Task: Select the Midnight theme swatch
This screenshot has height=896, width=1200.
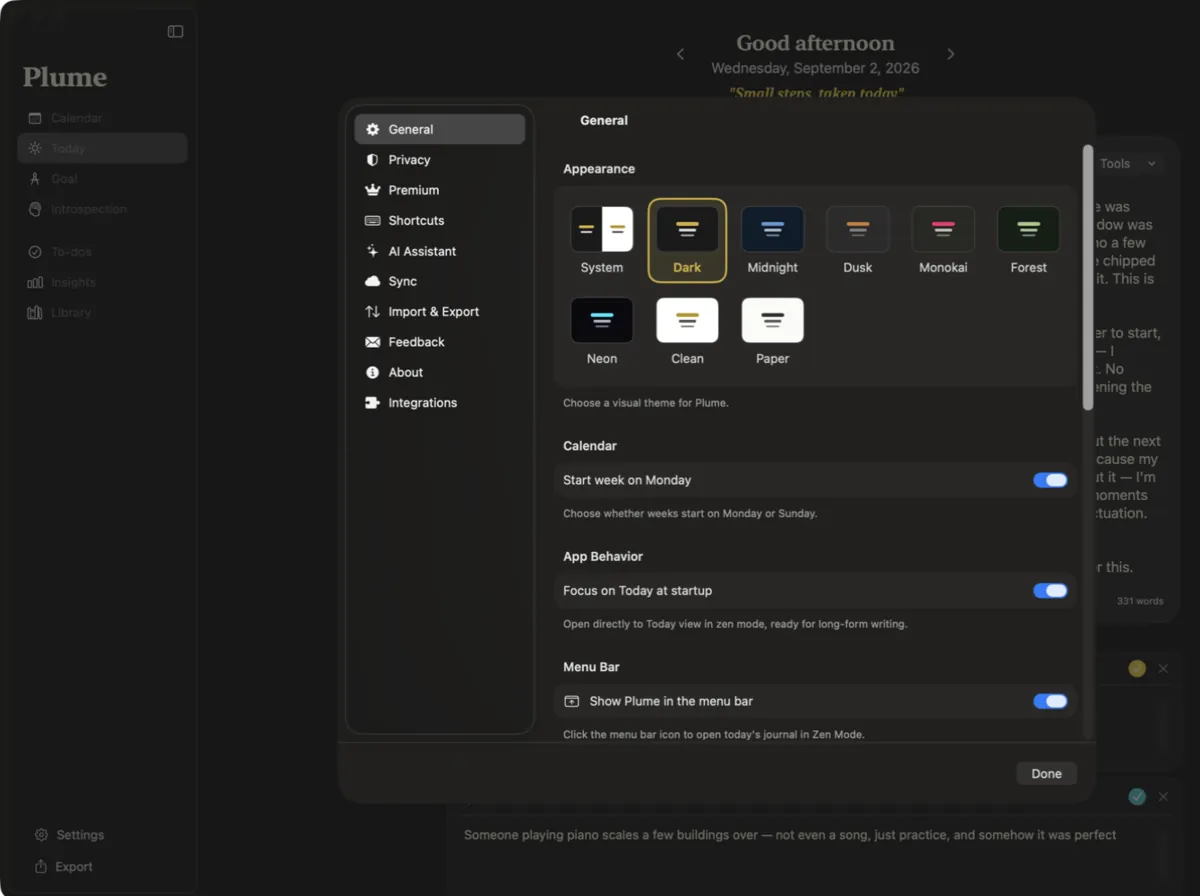Action: coord(772,229)
